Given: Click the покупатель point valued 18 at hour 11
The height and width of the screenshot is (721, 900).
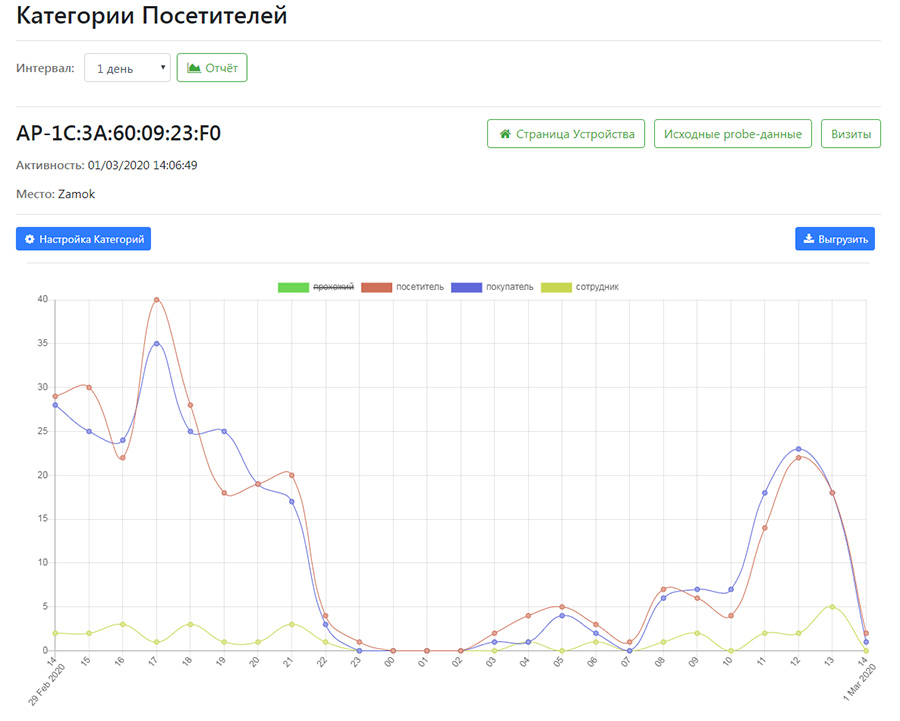Looking at the screenshot, I should pyautogui.click(x=765, y=493).
